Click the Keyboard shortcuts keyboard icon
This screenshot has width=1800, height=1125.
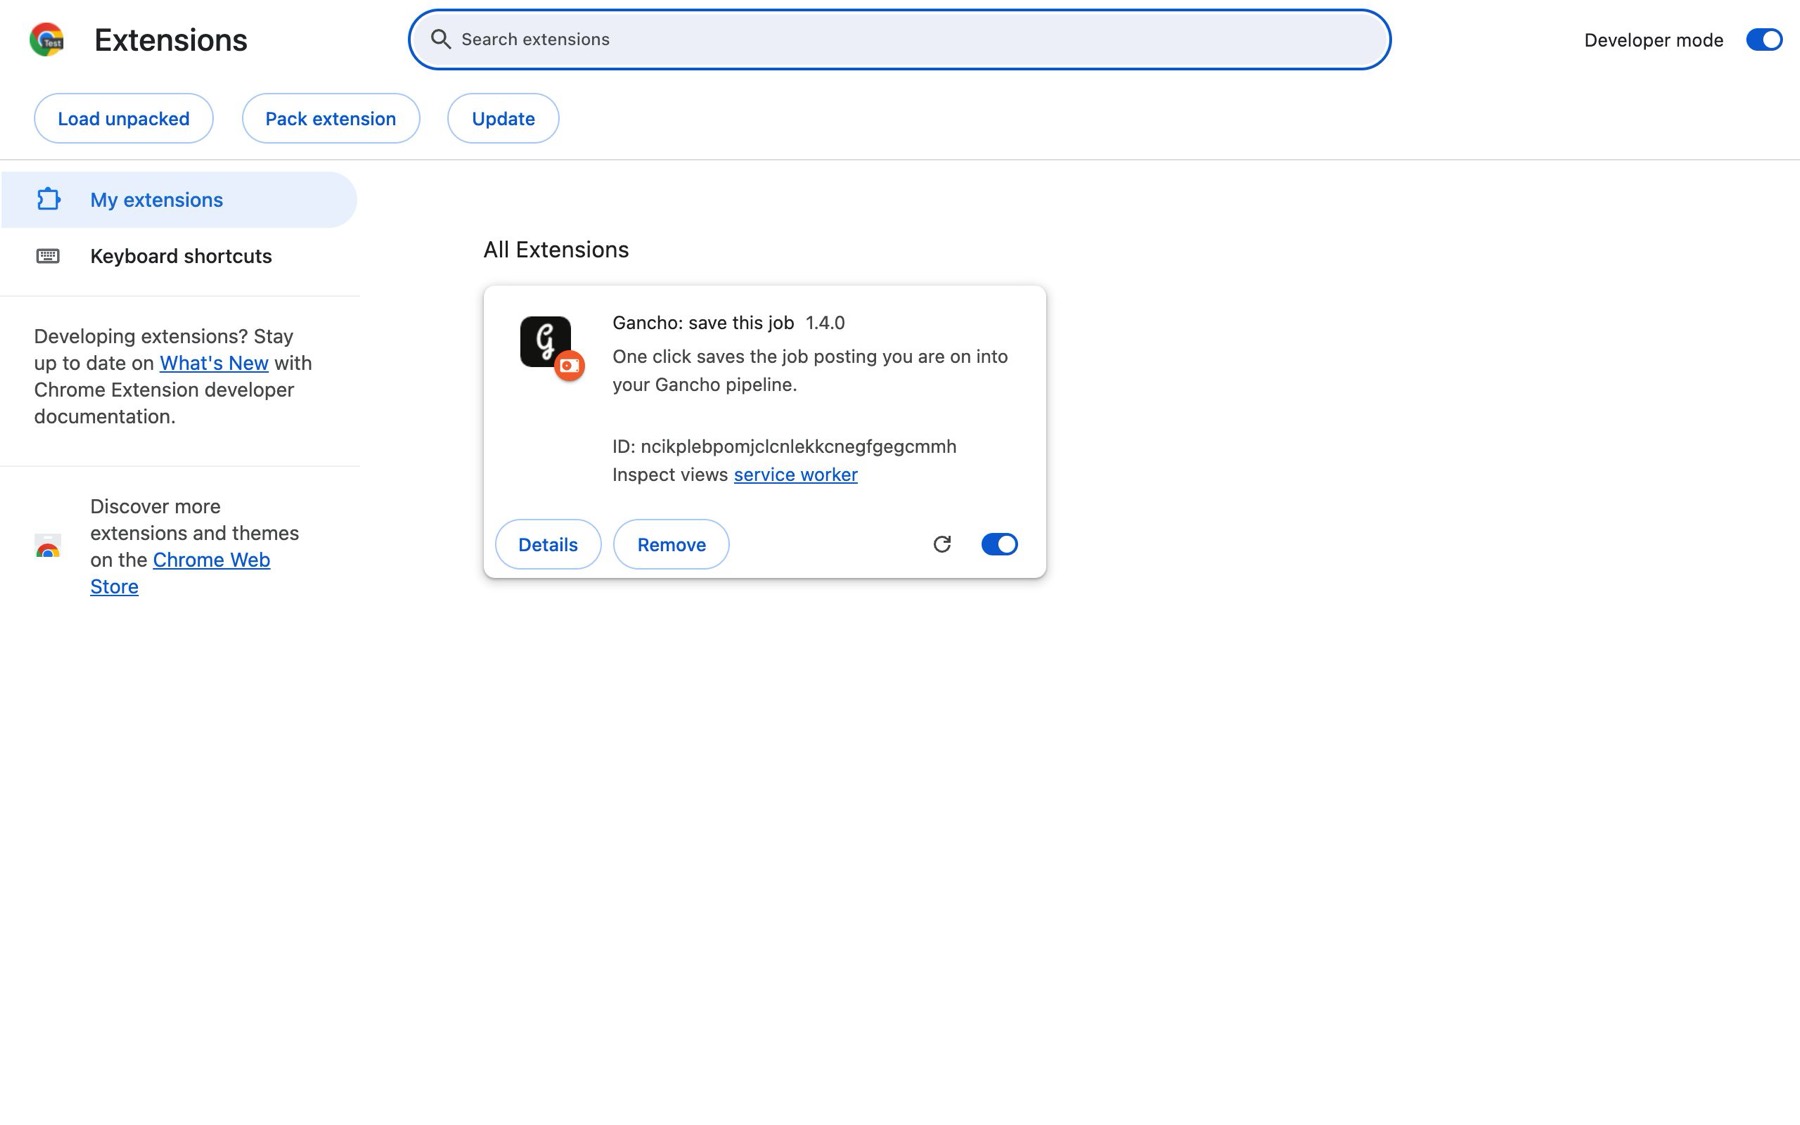pos(48,256)
